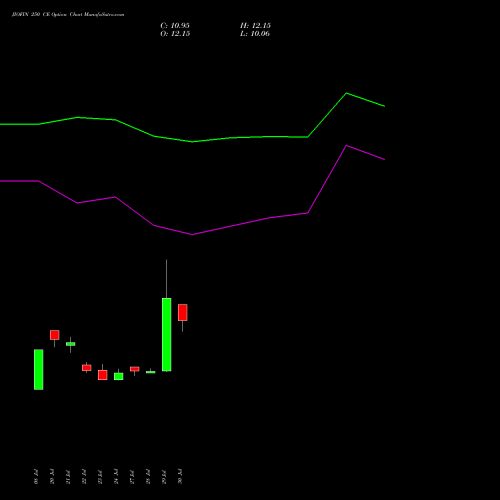This screenshot has width=500, height=500.
Task: Click the 27 Jul date label
Action: coord(132,477)
